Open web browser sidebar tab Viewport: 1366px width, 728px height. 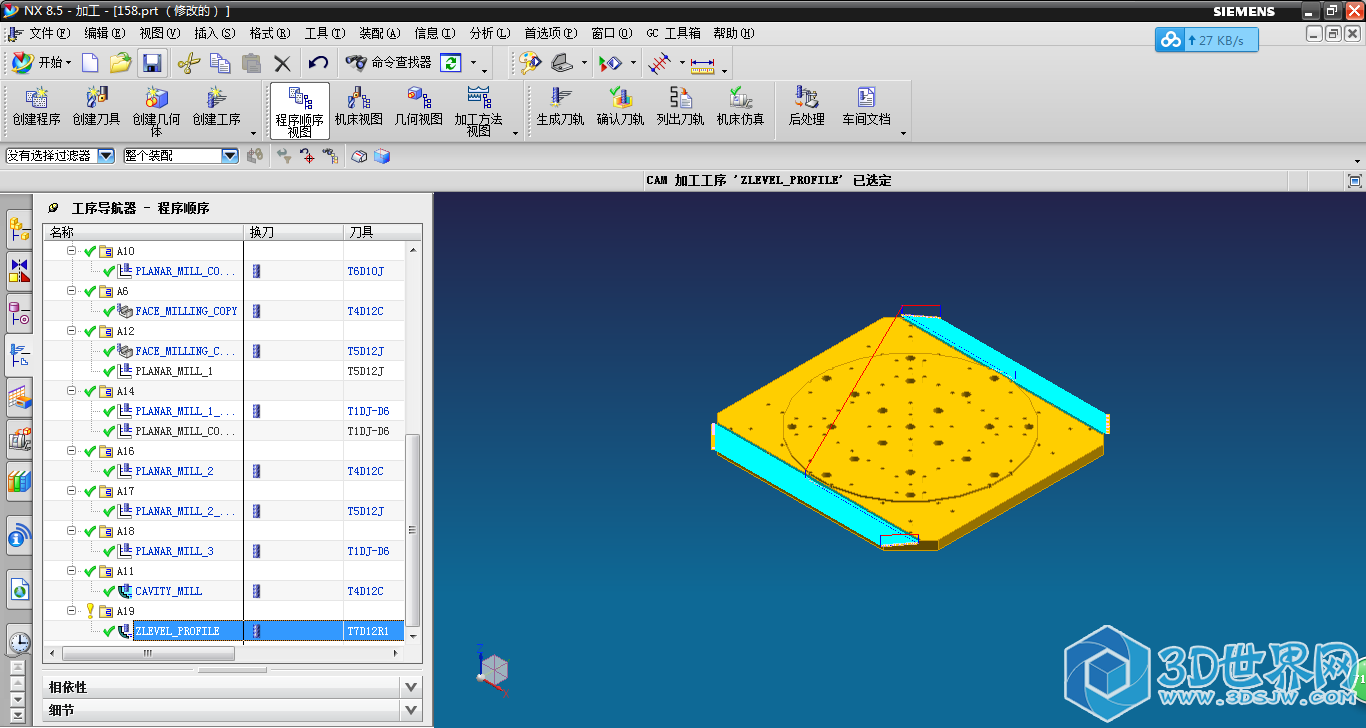[x=19, y=589]
